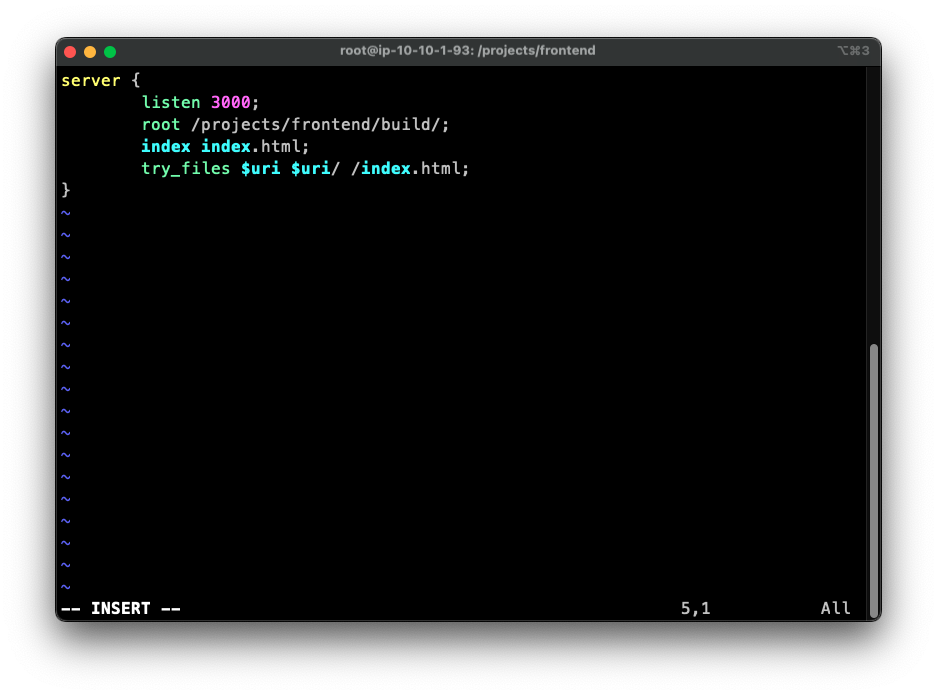
Task: Click the green zoom window button
Action: tap(110, 51)
